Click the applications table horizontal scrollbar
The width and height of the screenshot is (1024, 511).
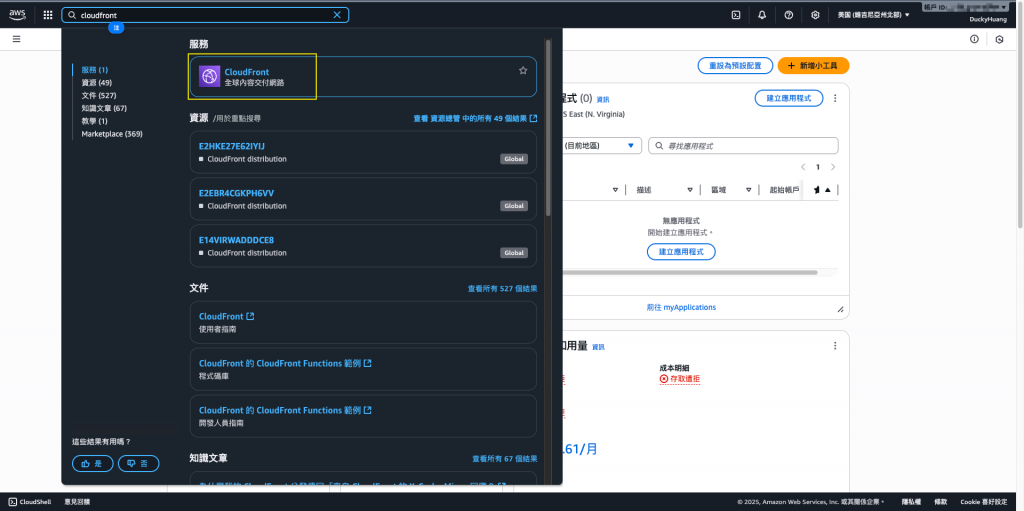tap(689, 272)
